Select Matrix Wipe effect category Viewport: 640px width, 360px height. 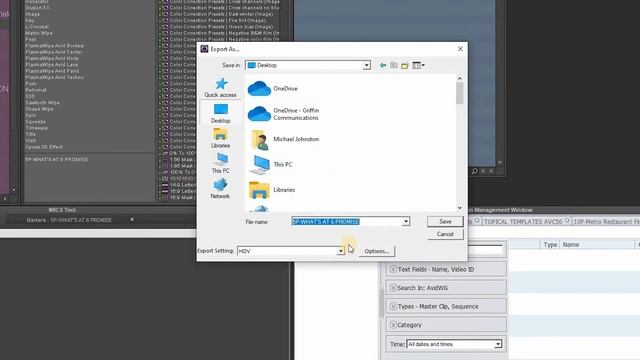click(x=39, y=33)
